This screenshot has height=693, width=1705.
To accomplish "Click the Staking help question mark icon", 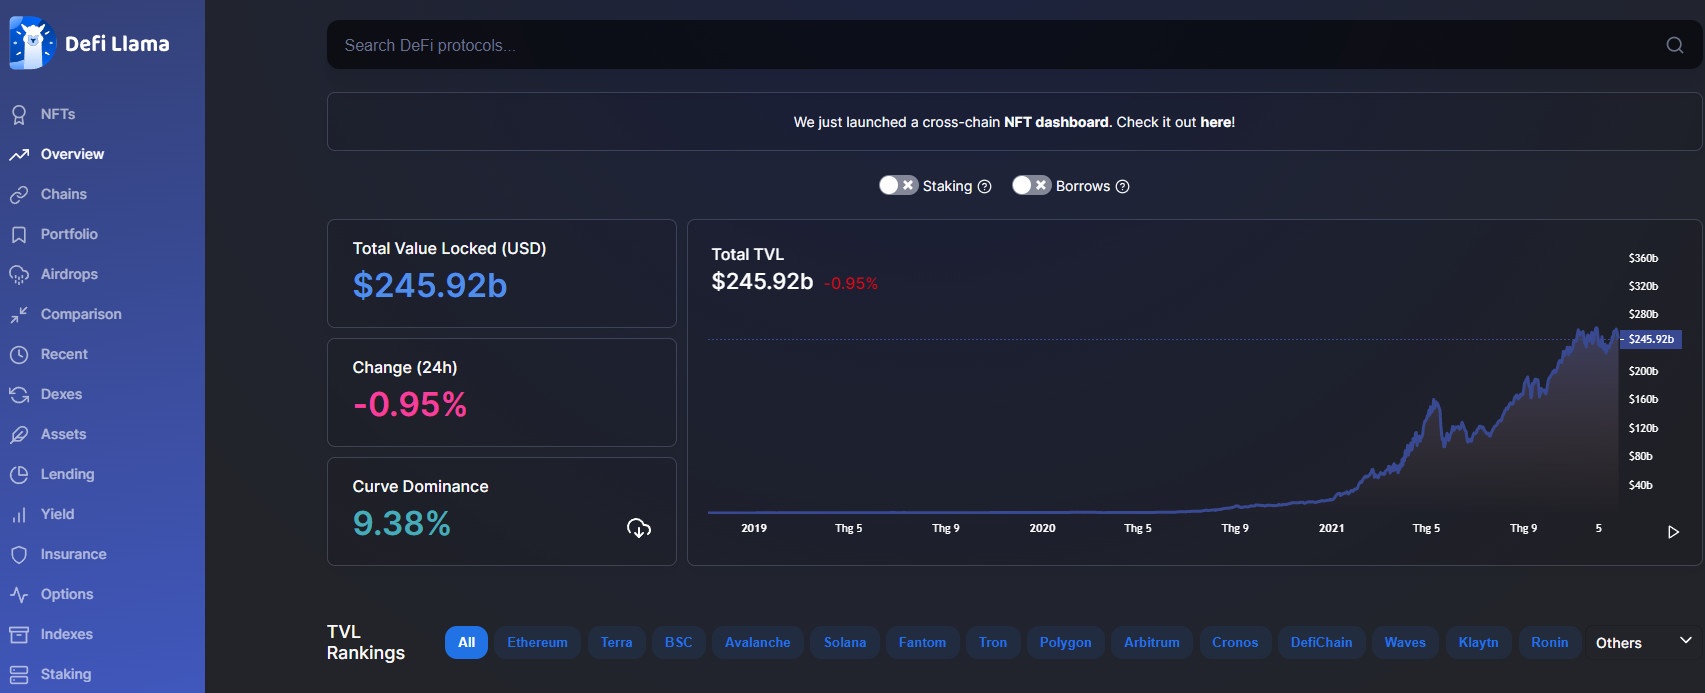I will coord(984,187).
